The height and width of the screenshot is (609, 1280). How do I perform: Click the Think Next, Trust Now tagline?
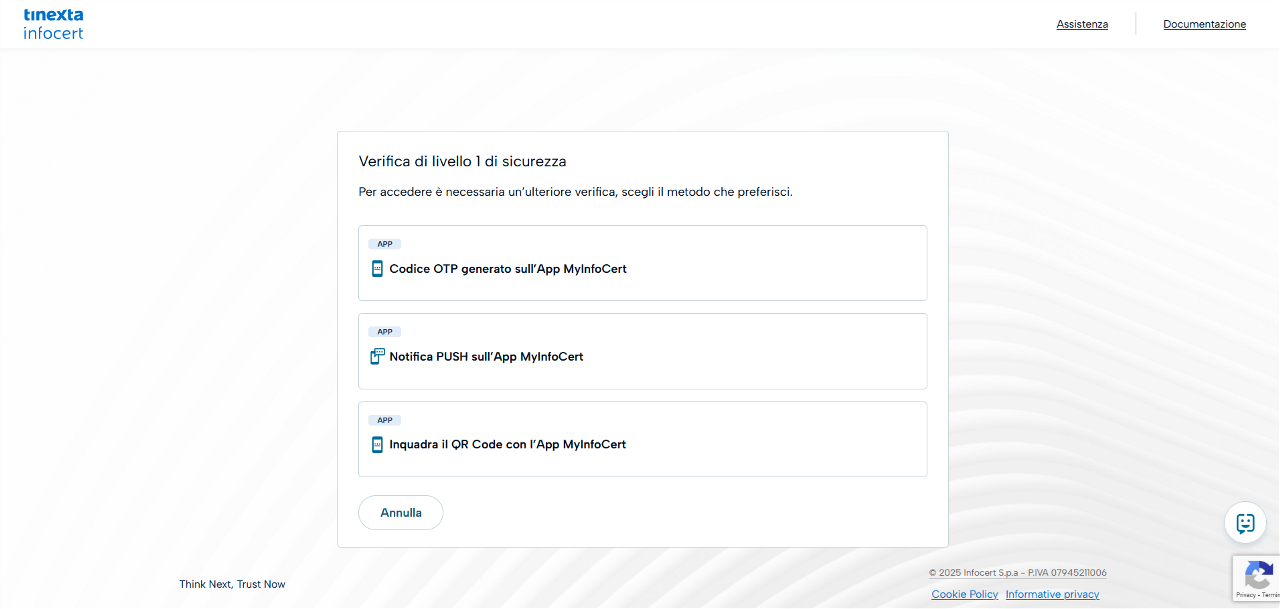pos(232,584)
